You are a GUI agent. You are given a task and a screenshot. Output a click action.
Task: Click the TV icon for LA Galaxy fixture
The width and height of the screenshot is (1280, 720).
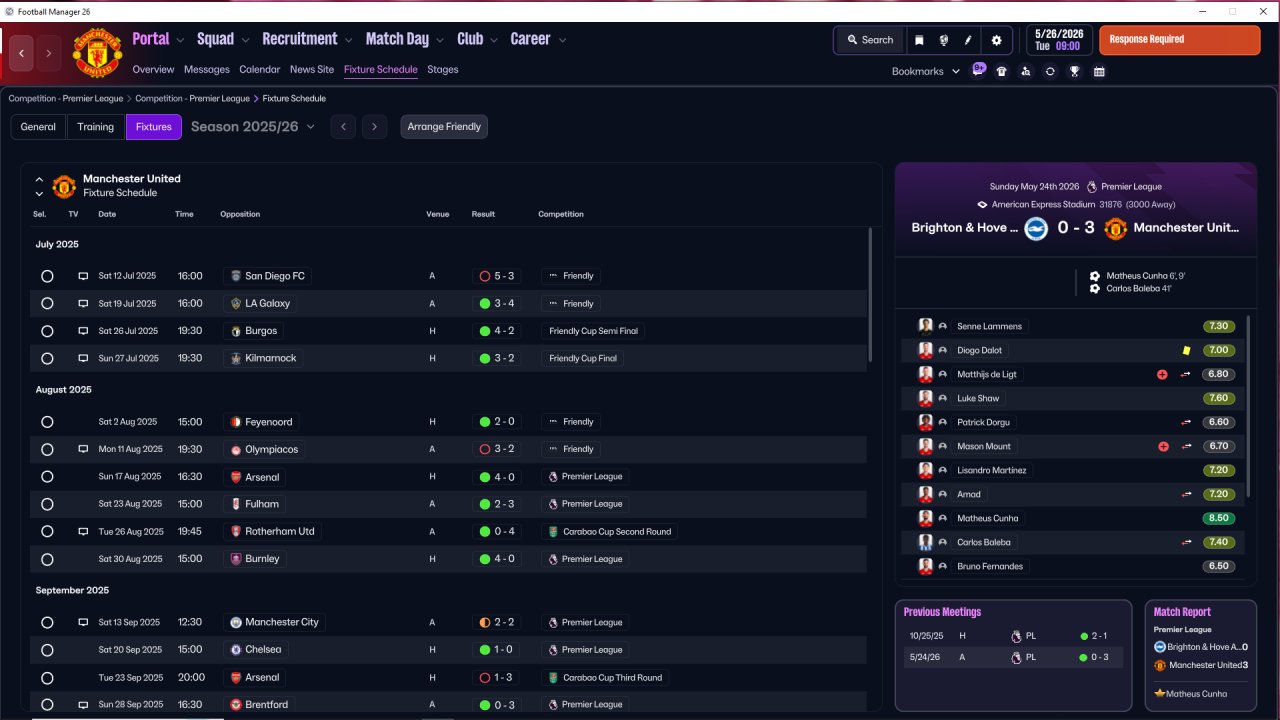pyautogui.click(x=83, y=303)
